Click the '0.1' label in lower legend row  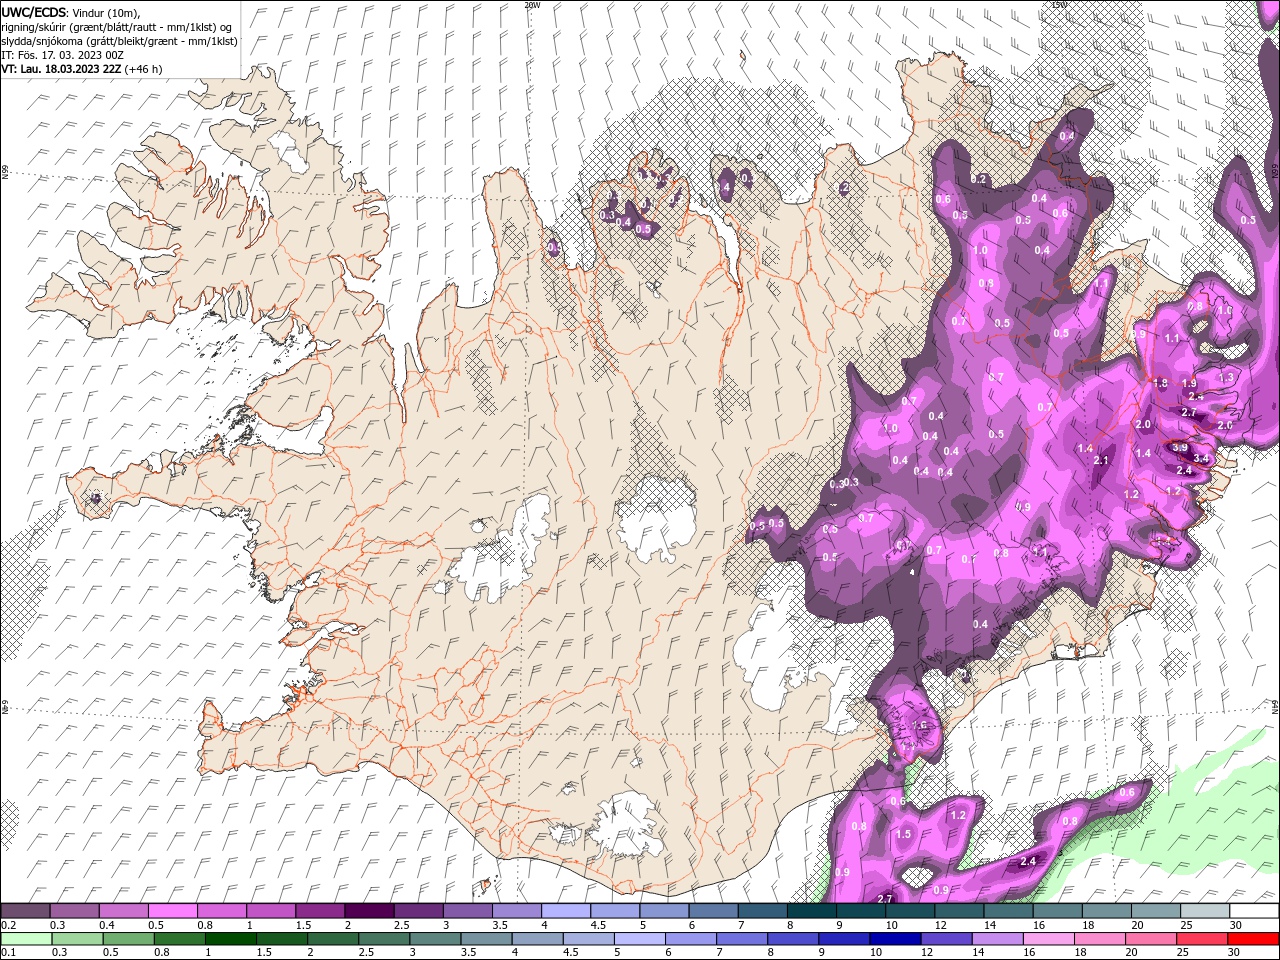point(8,953)
